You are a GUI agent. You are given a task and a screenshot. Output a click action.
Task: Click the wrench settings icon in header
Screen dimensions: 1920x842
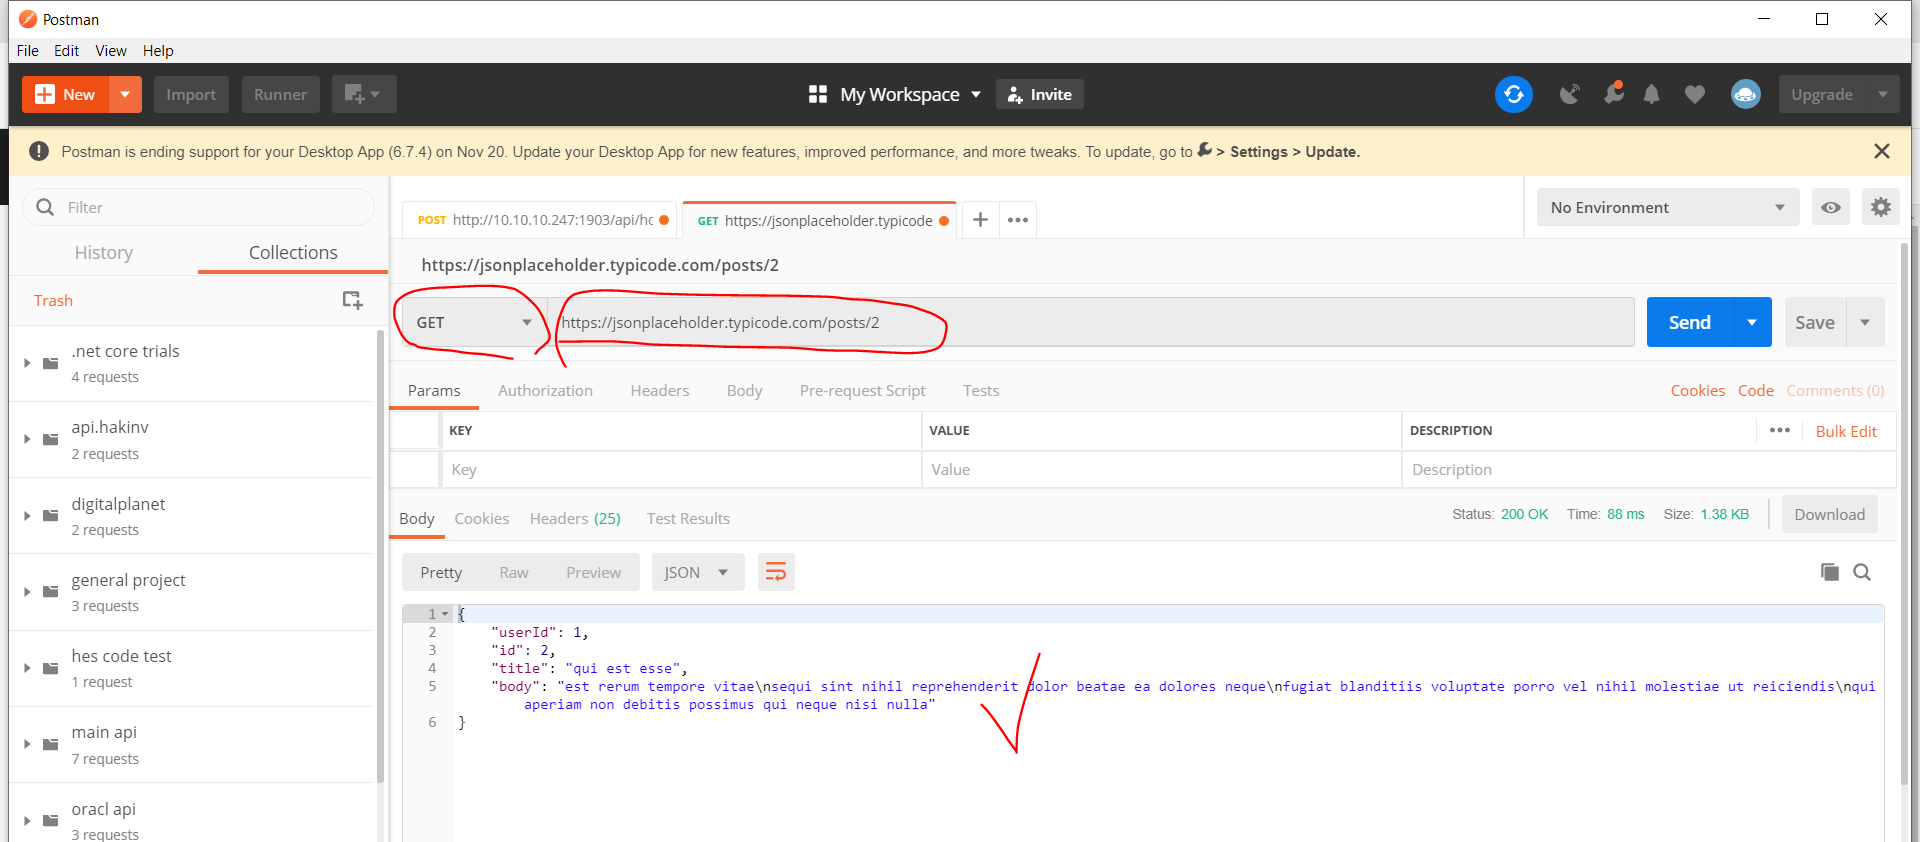point(1612,94)
